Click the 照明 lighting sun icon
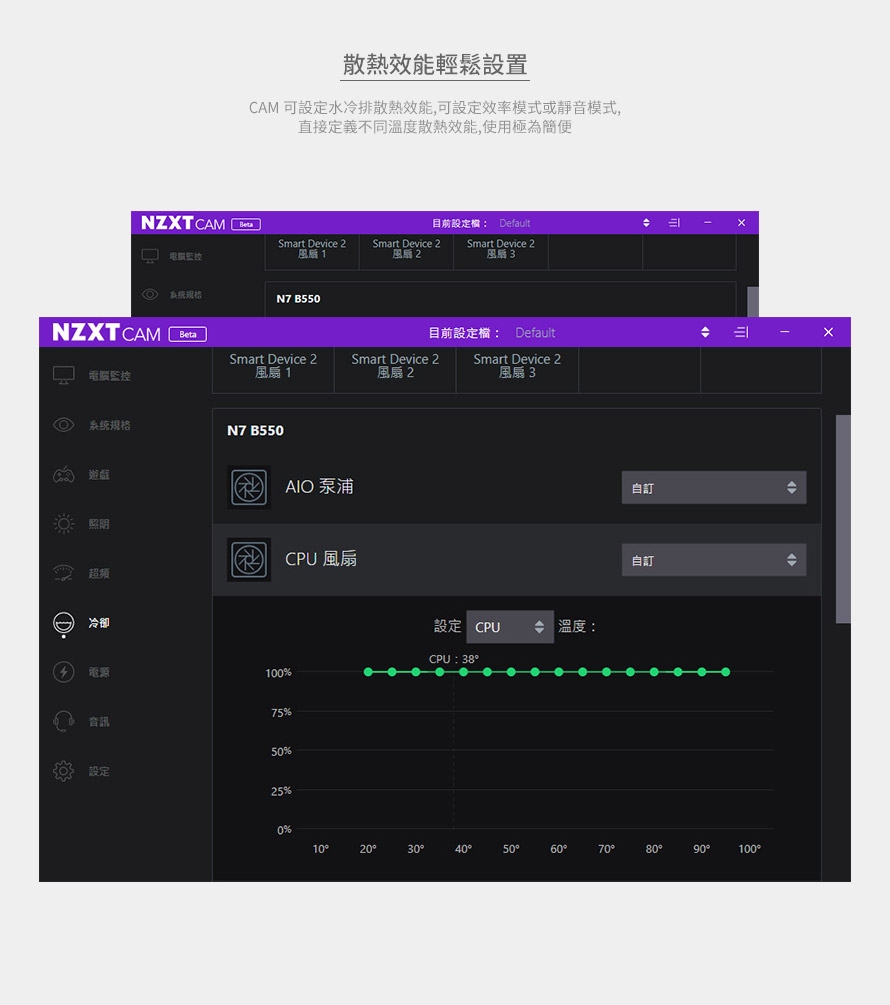Viewport: 890px width, 1005px height. tap(64, 524)
